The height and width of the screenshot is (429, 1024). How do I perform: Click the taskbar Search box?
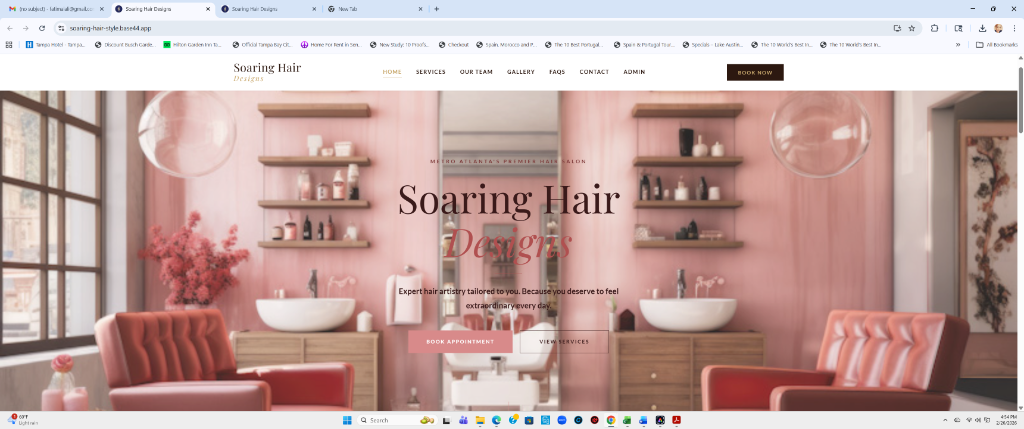pos(396,420)
